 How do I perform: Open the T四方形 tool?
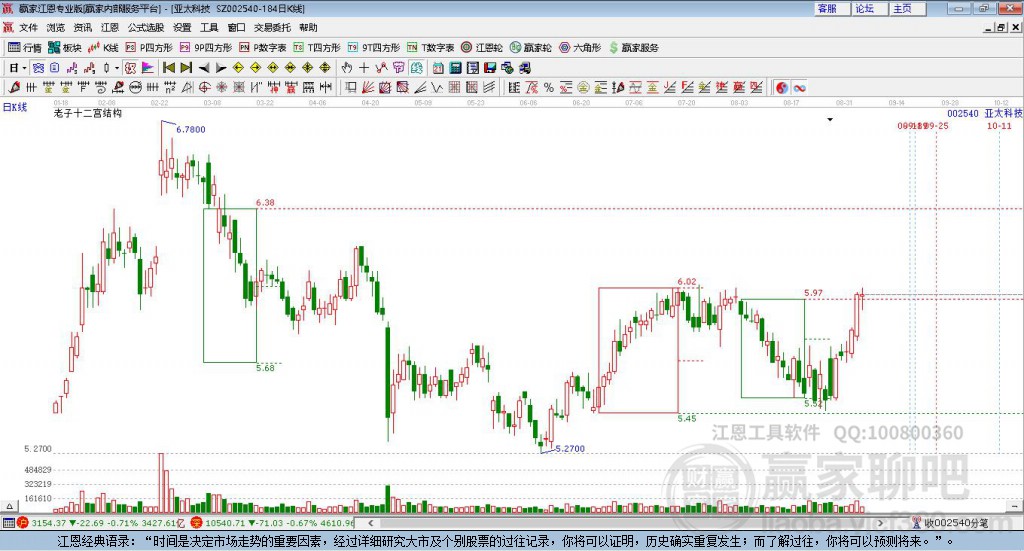click(317, 48)
